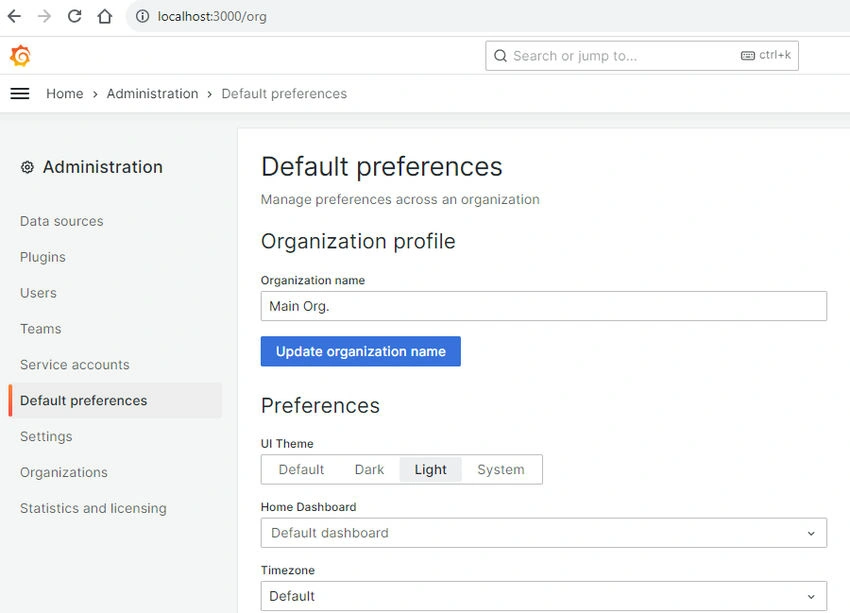Click the browser forward arrow

[x=44, y=16]
